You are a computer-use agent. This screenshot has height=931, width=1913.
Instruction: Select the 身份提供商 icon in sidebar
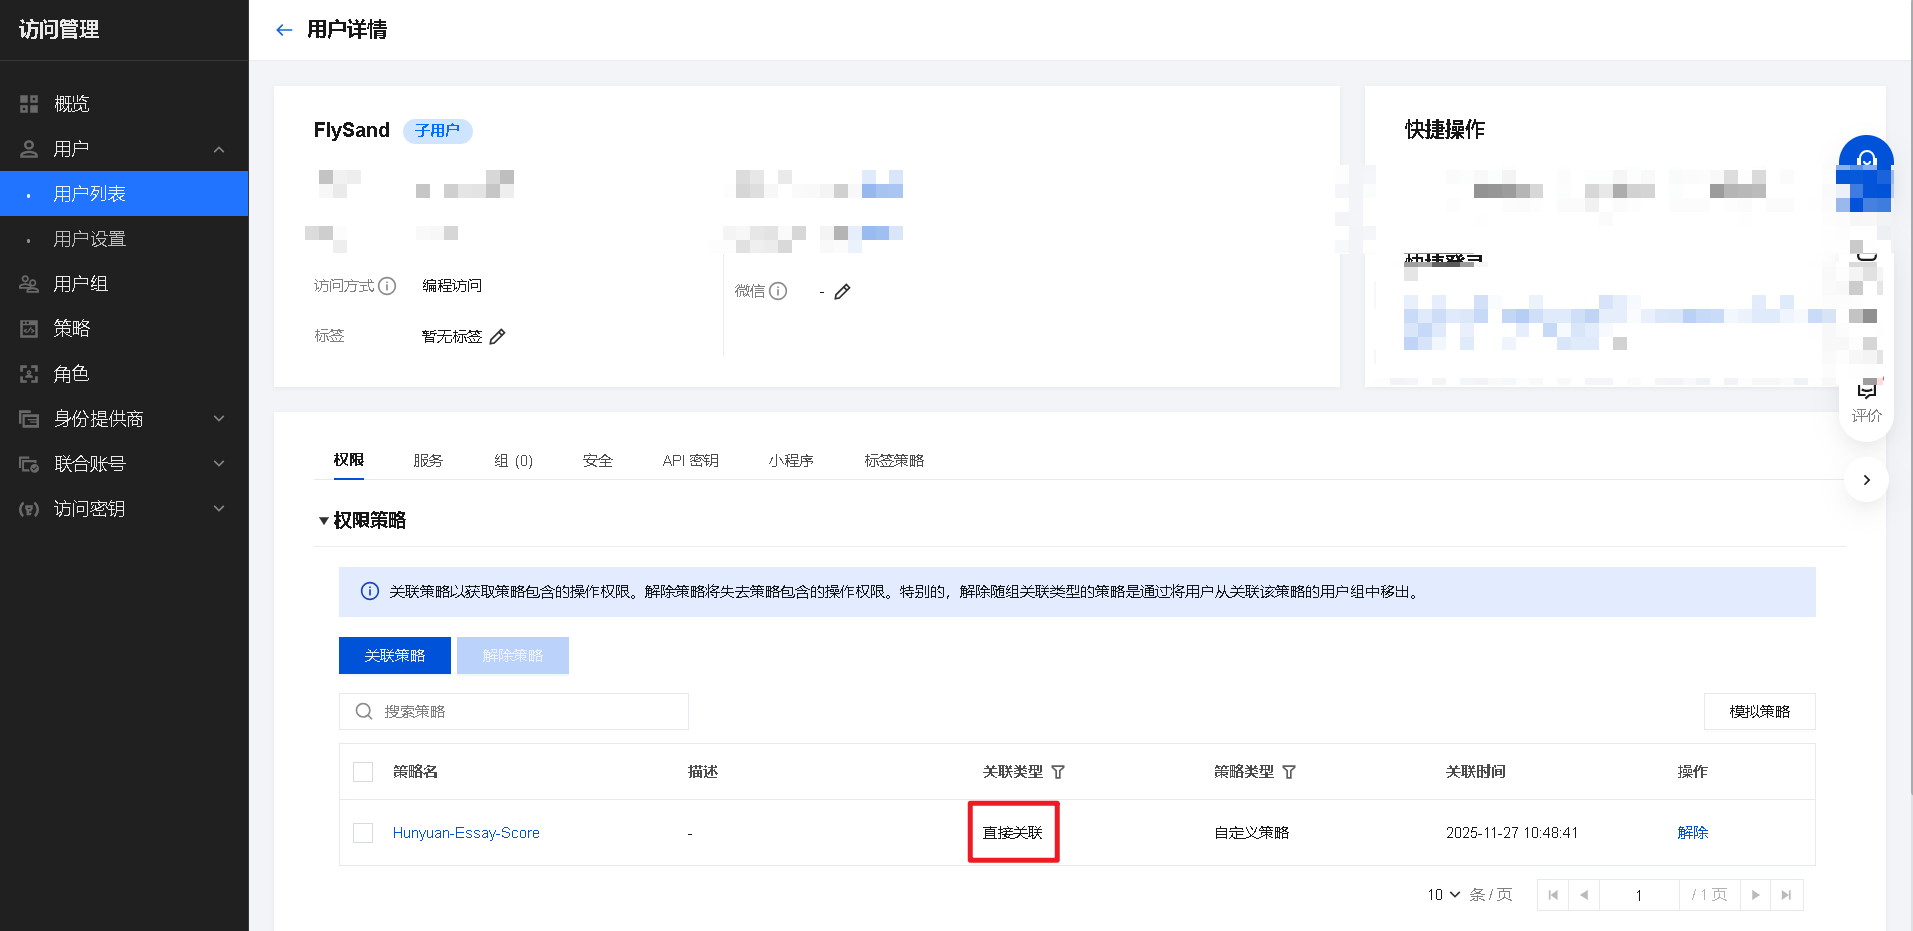[29, 419]
